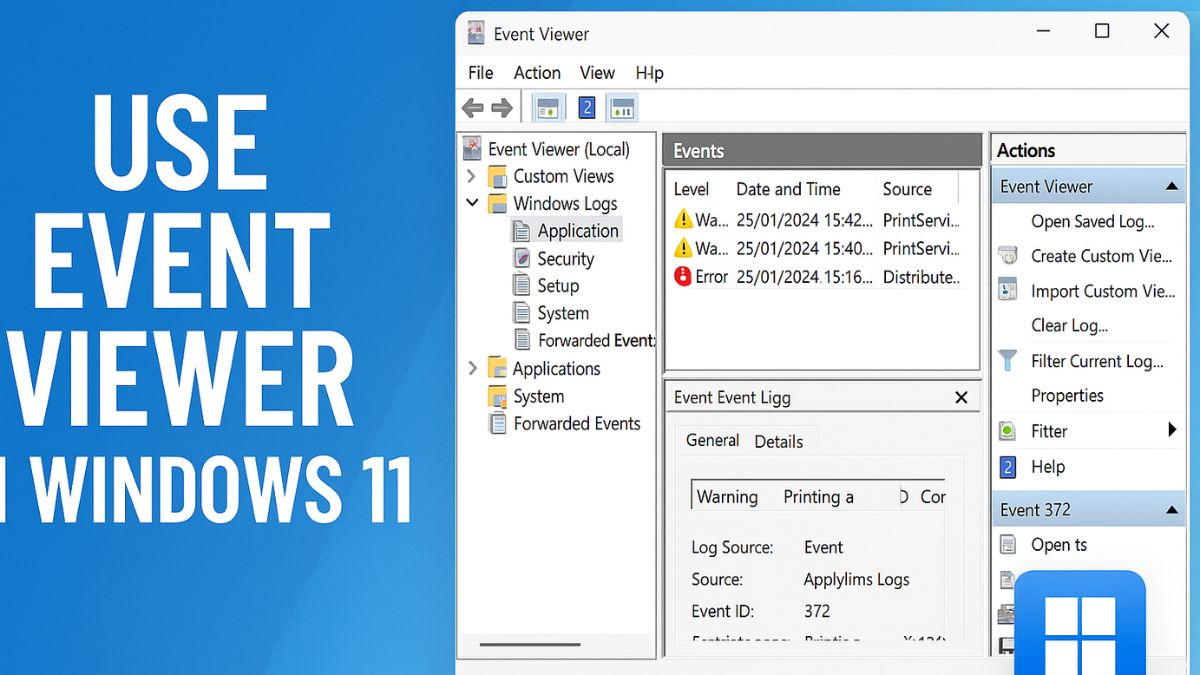Sort events by Date and Time header
This screenshot has height=675, width=1200.
click(788, 189)
